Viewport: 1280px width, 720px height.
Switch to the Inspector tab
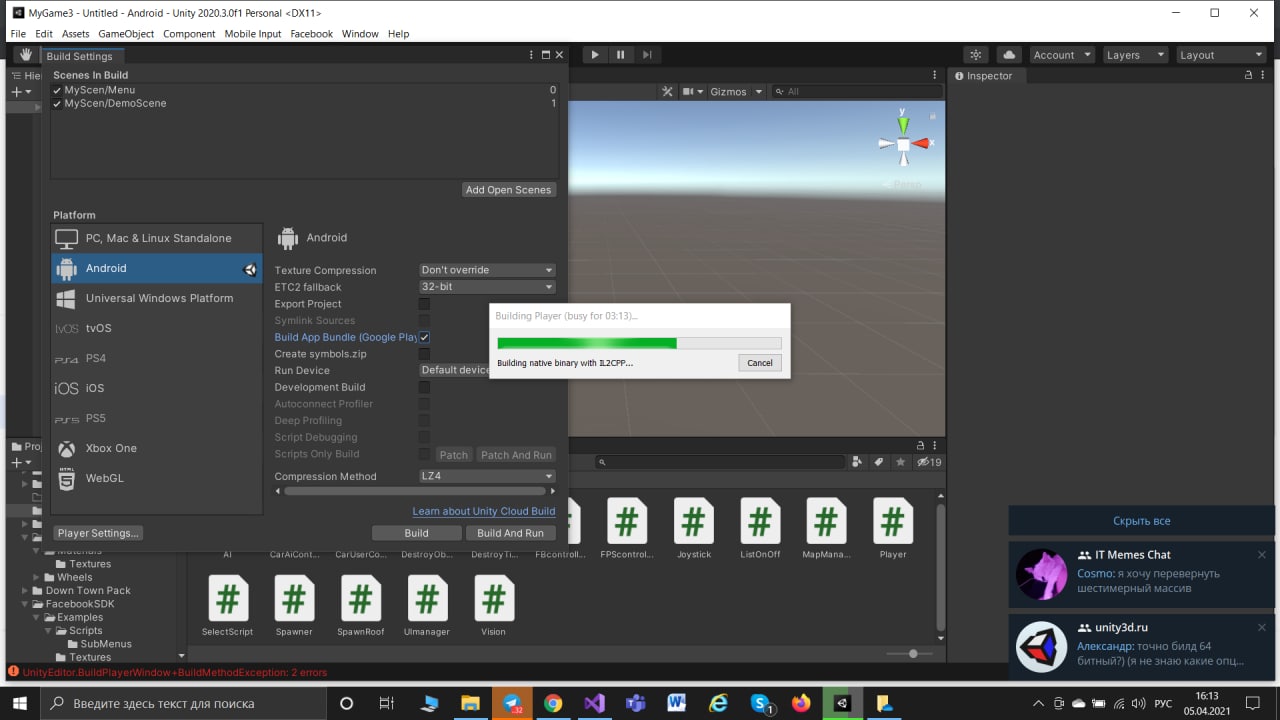pyautogui.click(x=984, y=76)
